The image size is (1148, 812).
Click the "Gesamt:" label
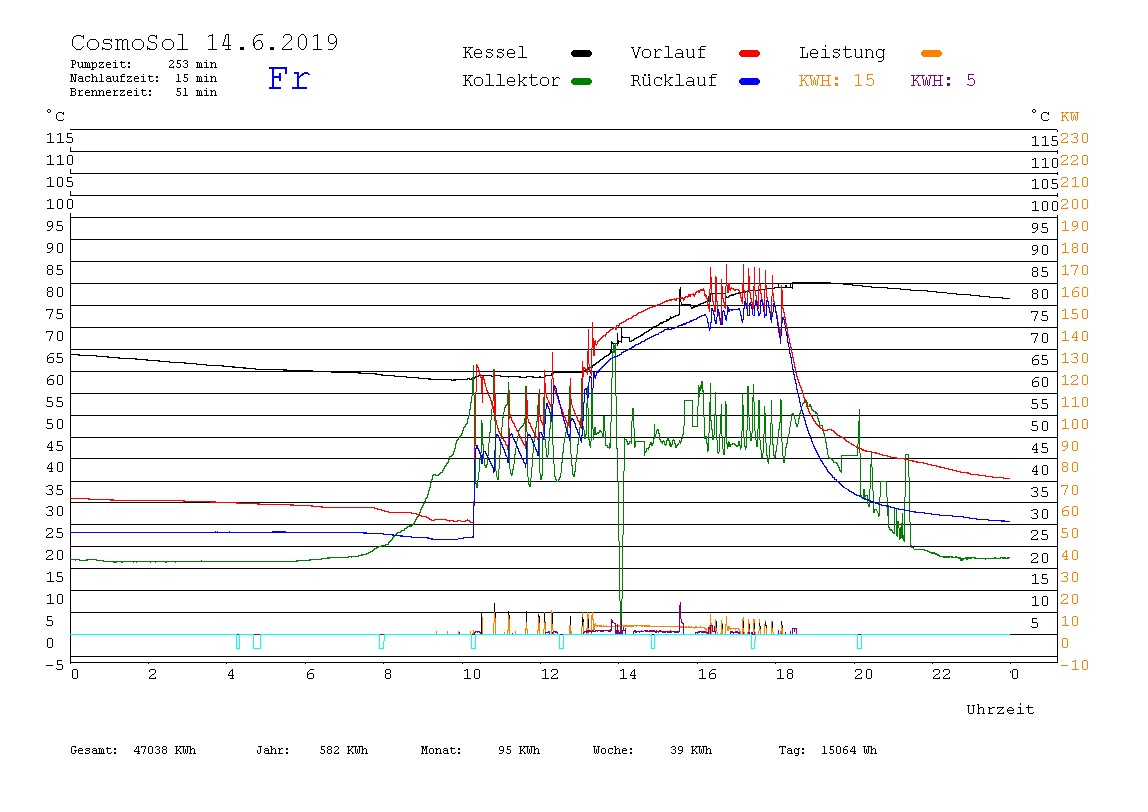tap(94, 750)
